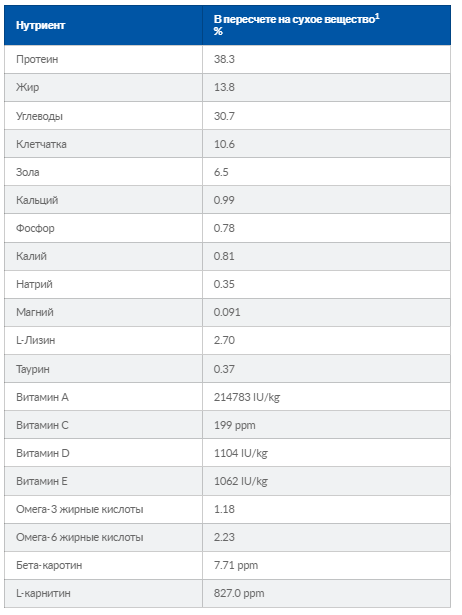Image resolution: width=462 pixels, height=615 pixels.
Task: Click the Витамин A value 214783 IU/kg
Action: pos(247,397)
